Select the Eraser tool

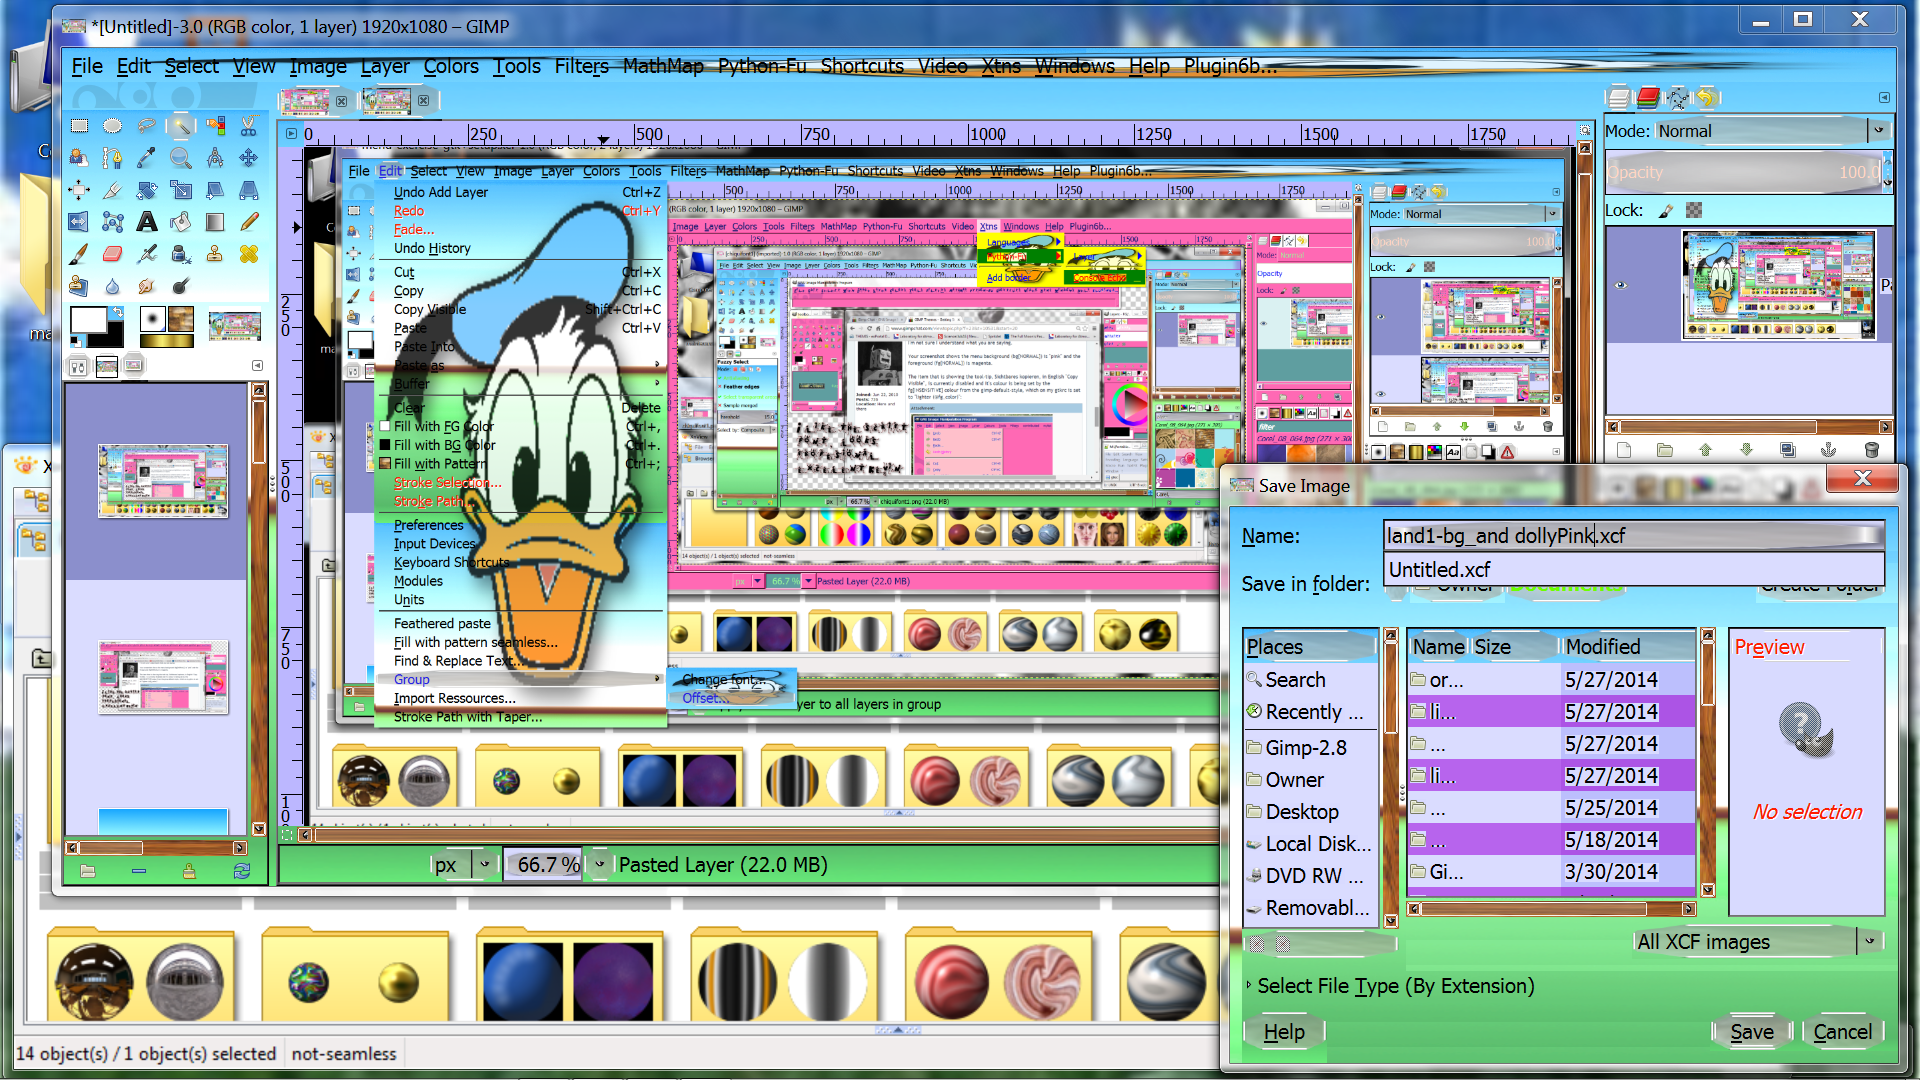click(113, 254)
